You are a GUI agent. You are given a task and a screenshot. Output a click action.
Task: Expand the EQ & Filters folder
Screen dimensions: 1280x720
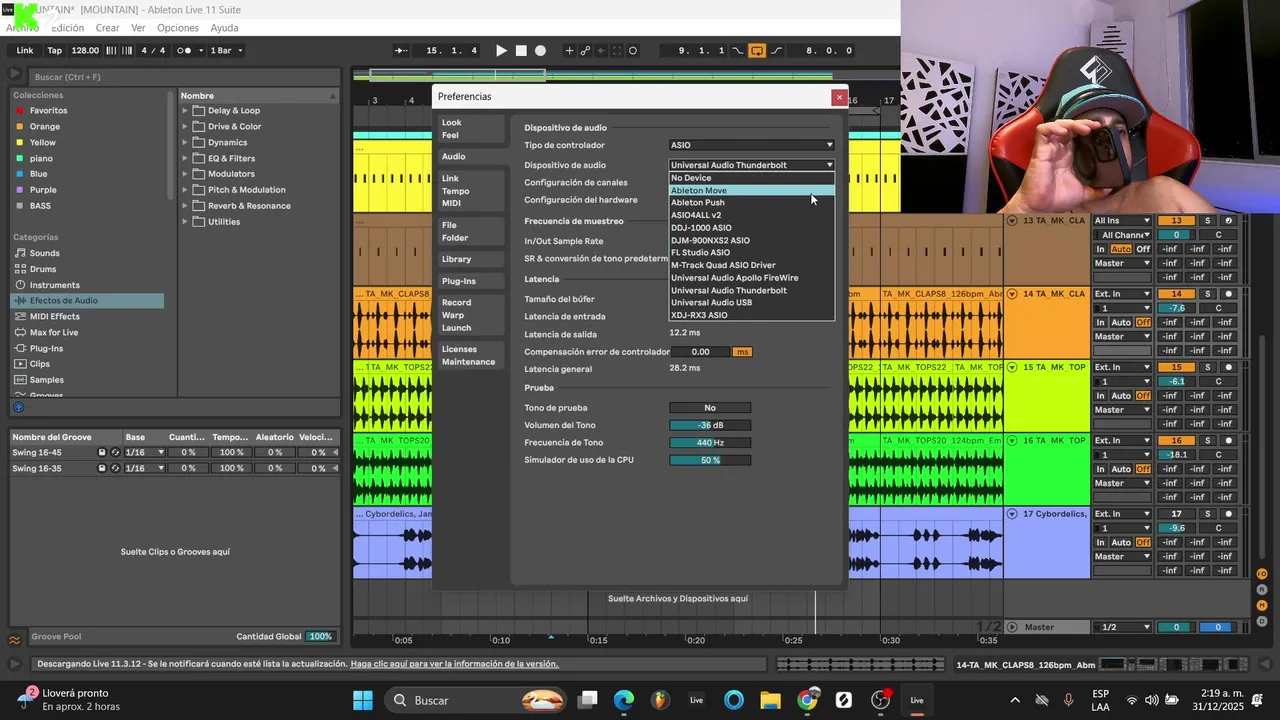[x=186, y=158]
